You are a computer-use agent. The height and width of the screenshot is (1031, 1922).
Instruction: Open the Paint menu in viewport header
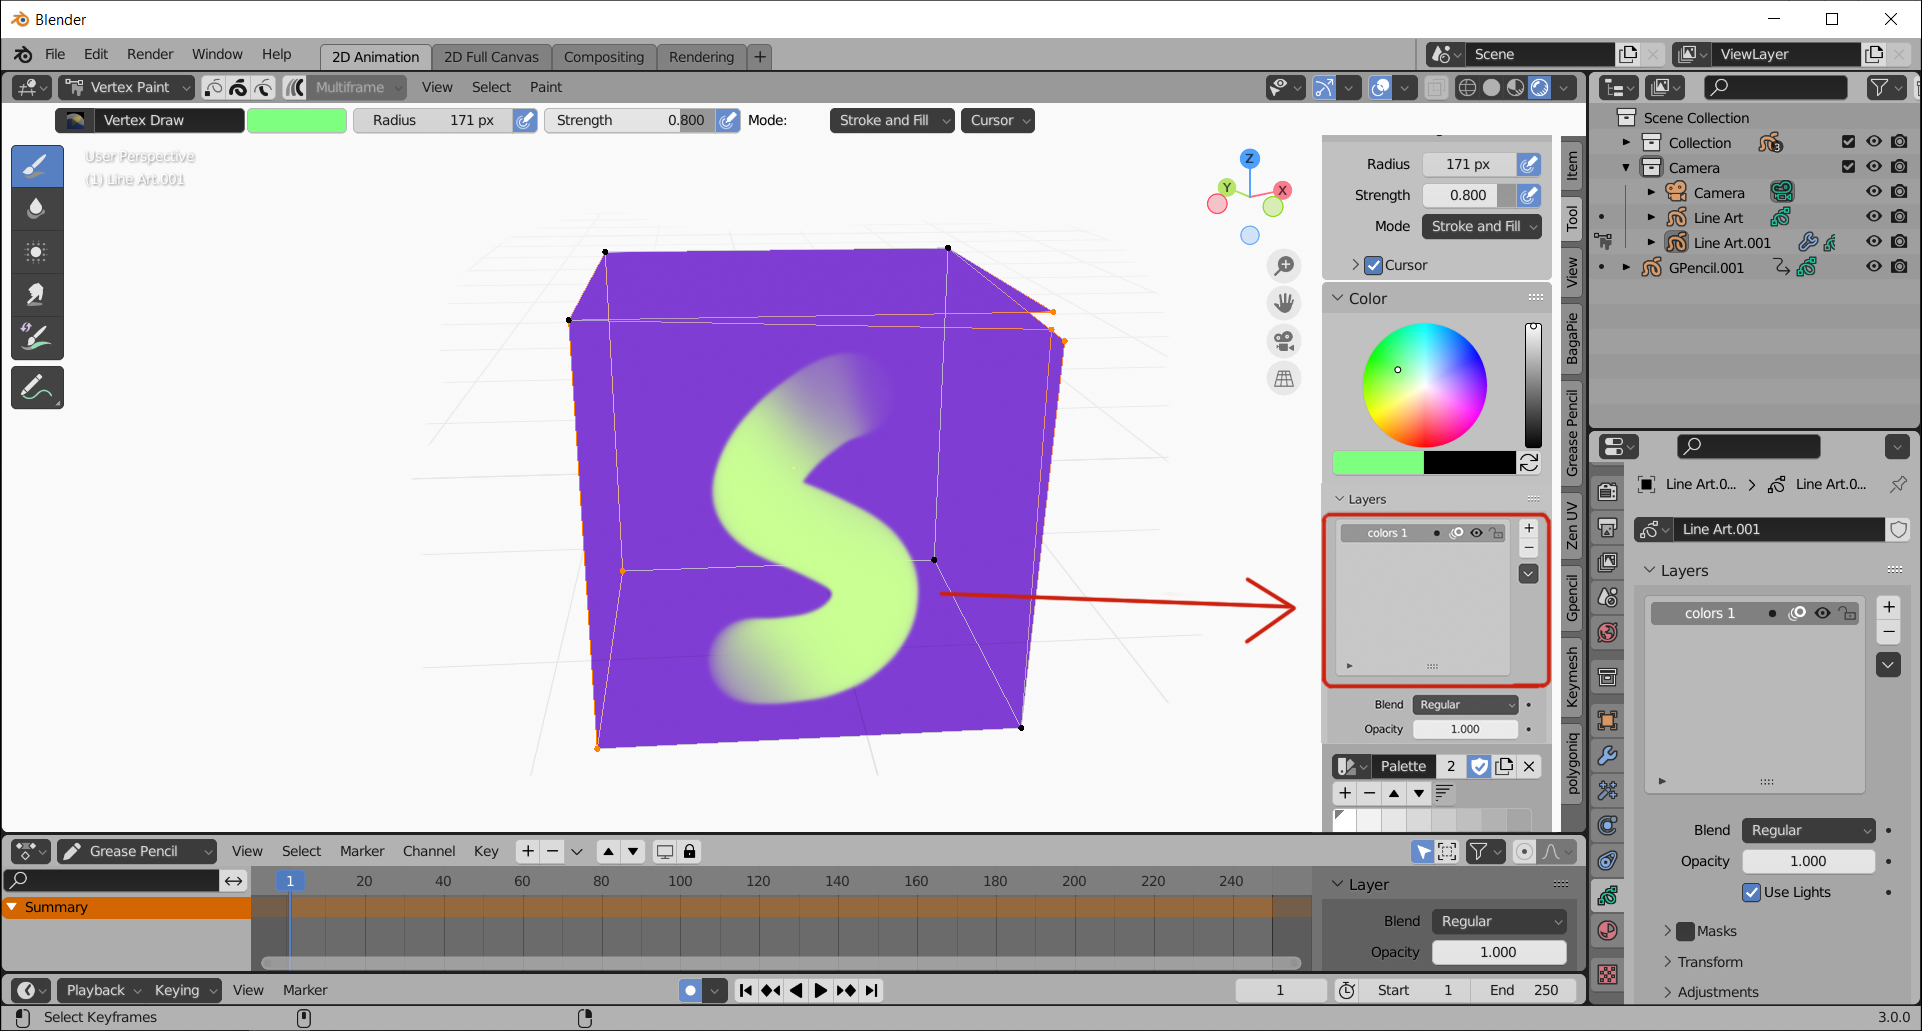point(546,87)
